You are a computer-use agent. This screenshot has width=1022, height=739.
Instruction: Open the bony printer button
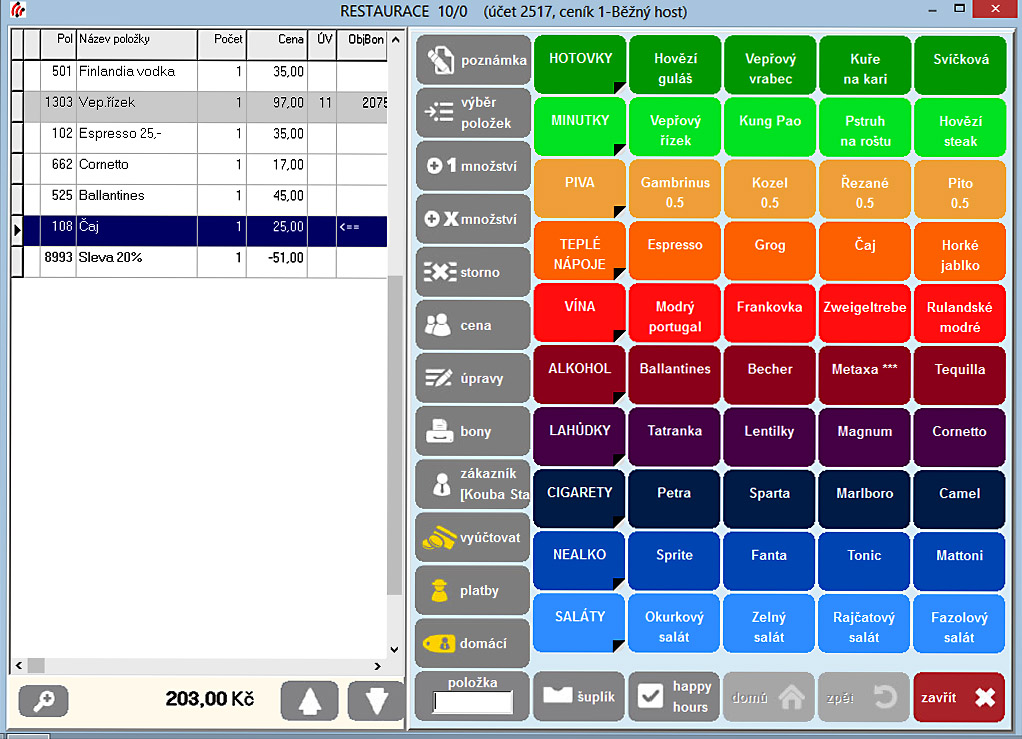(473, 432)
